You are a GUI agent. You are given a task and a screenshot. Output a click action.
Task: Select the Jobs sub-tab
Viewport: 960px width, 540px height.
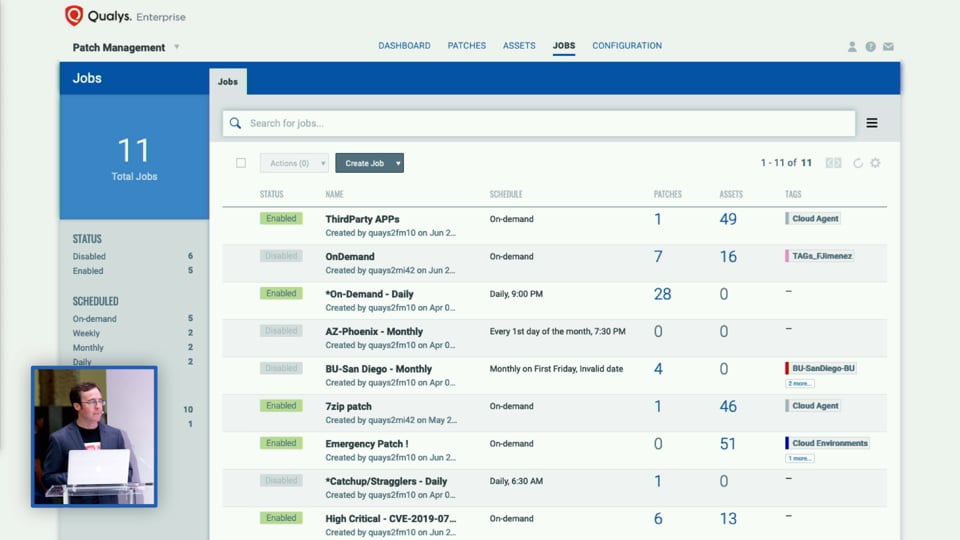coord(228,81)
